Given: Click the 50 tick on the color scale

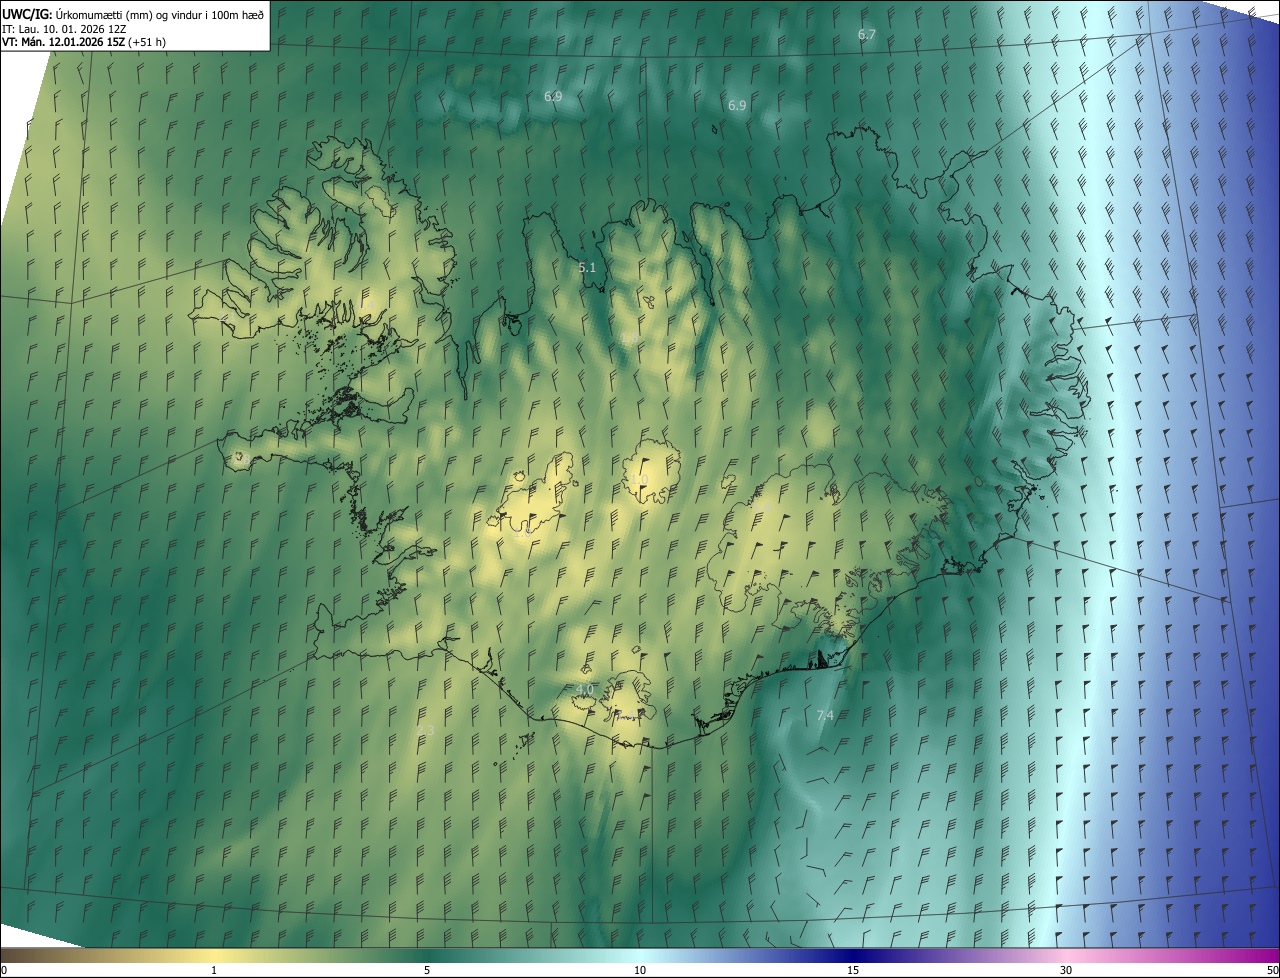Looking at the screenshot, I should click(1272, 971).
